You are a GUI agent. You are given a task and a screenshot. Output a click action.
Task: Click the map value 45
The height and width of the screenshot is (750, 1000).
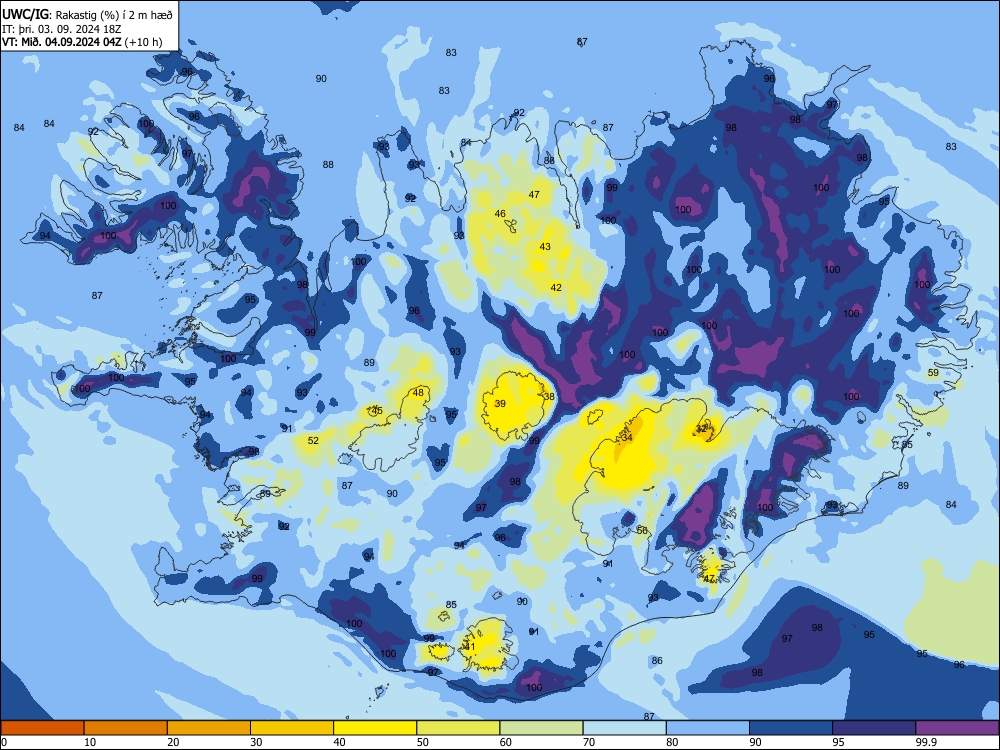click(x=378, y=411)
